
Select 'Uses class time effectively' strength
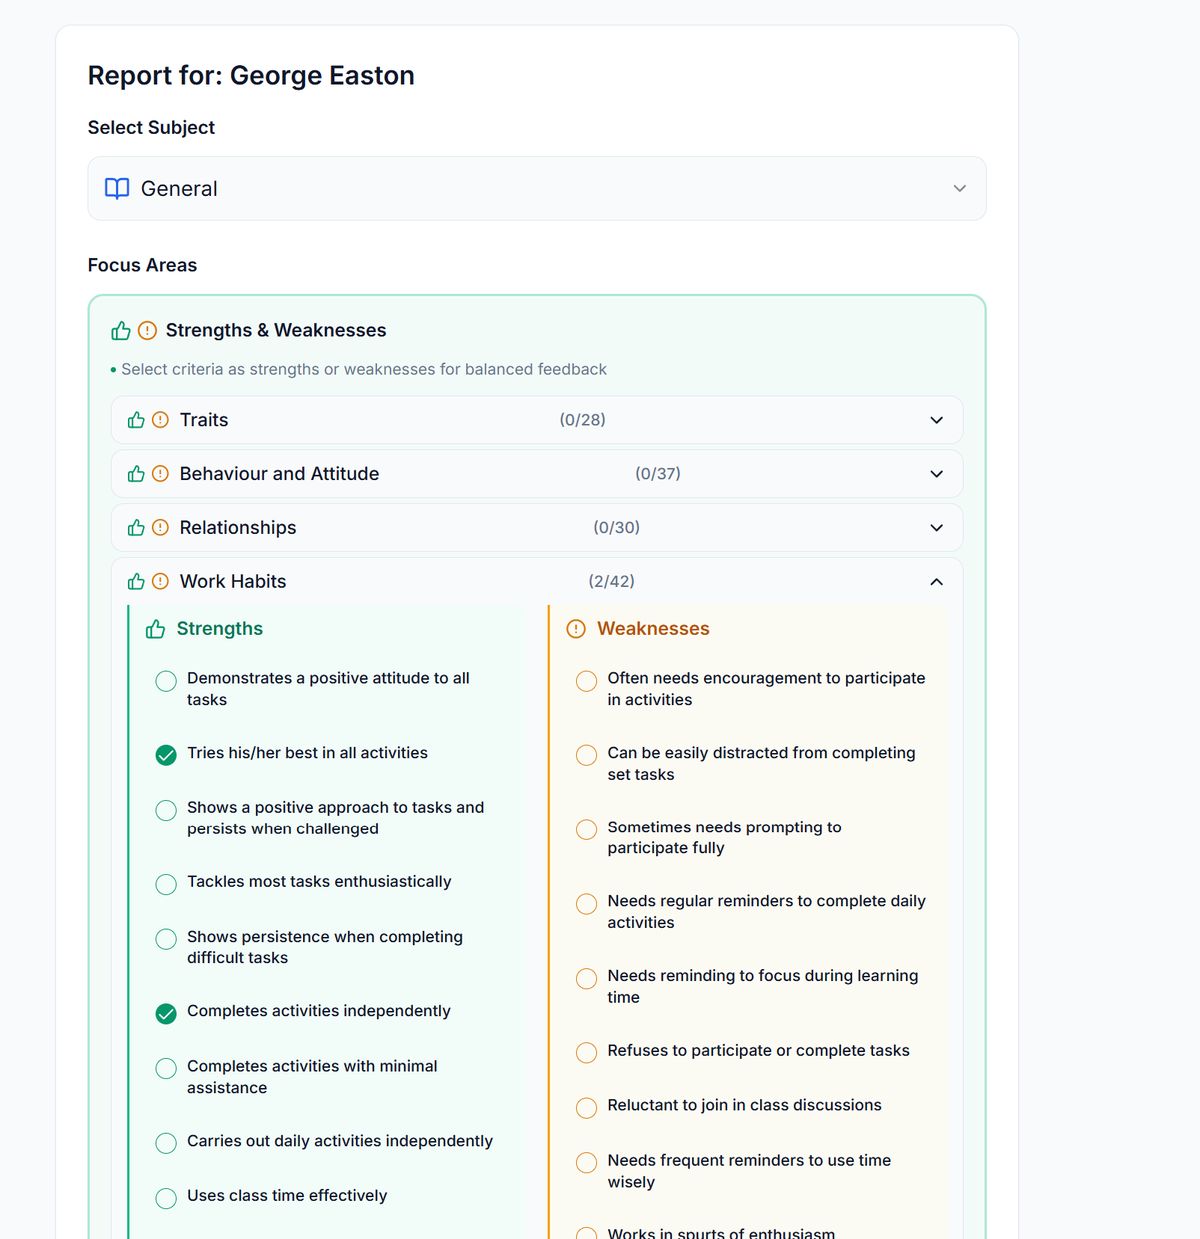tap(166, 1198)
